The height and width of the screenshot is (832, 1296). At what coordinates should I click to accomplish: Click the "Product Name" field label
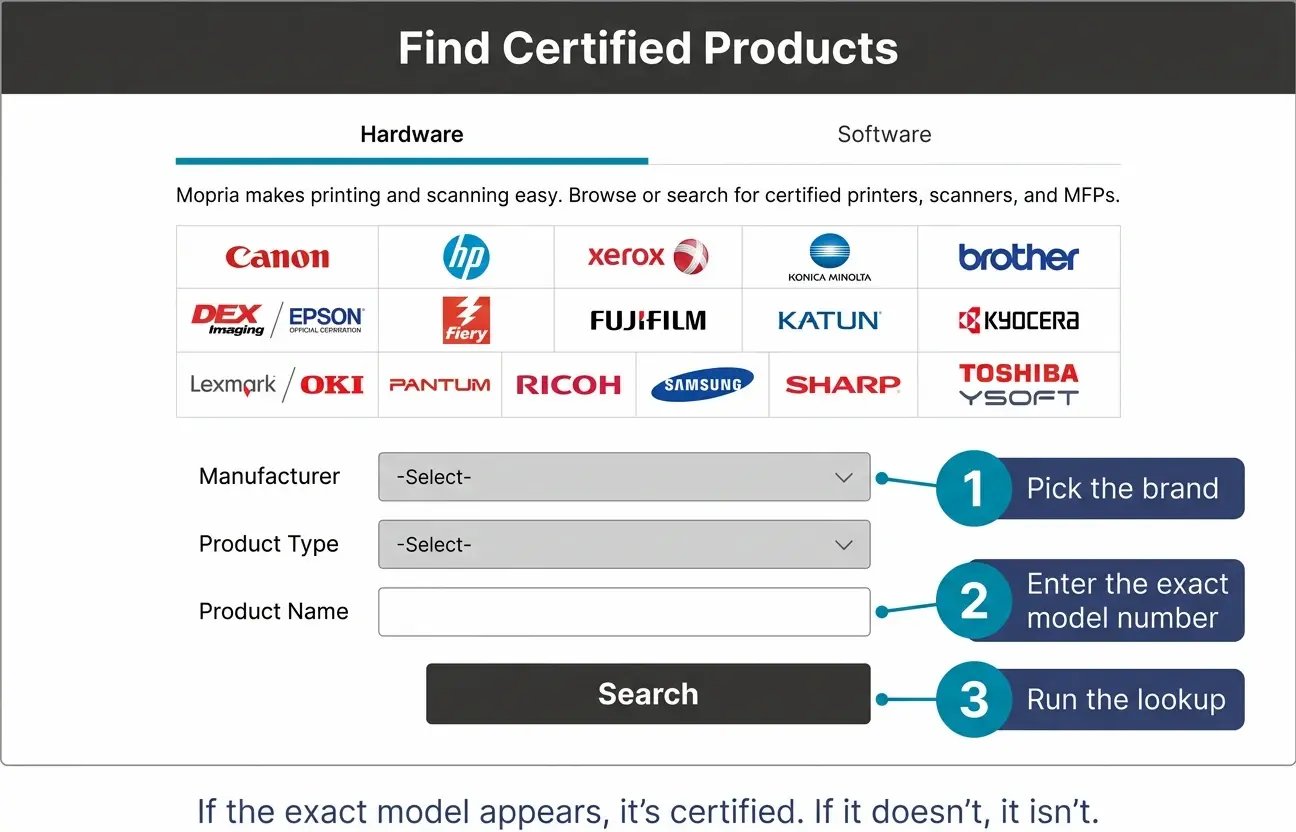[x=274, y=611]
